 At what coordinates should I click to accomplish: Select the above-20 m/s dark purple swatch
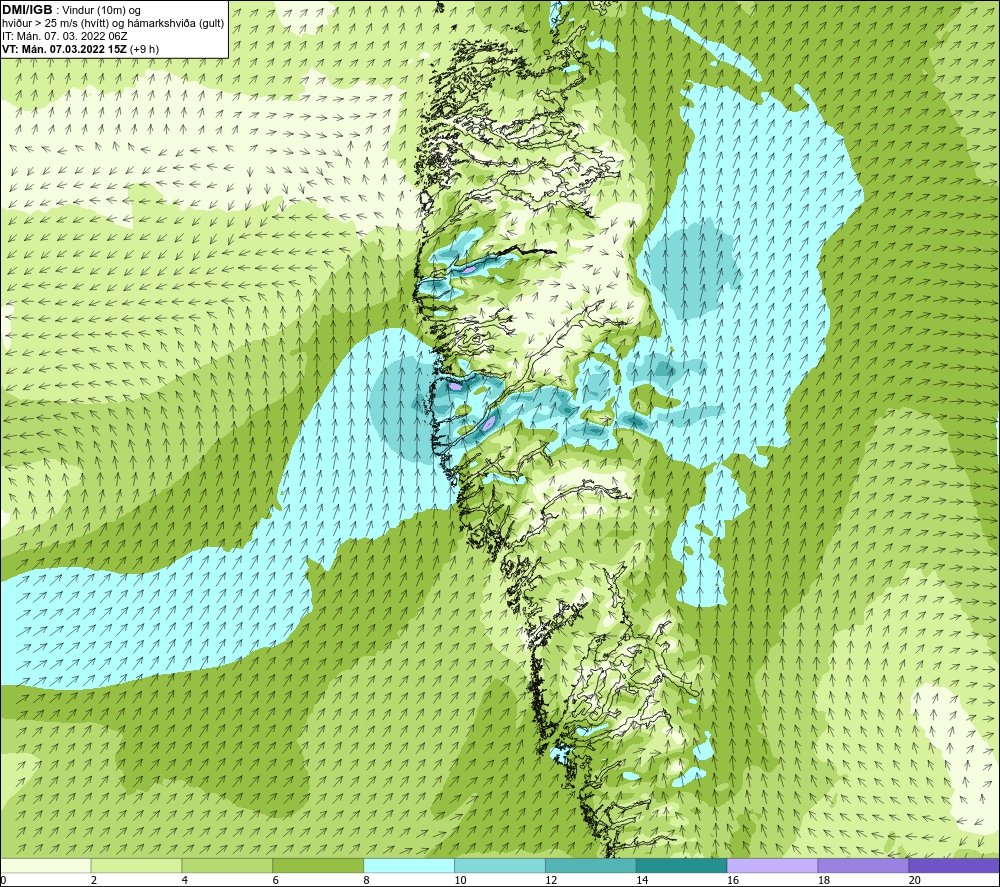click(954, 865)
